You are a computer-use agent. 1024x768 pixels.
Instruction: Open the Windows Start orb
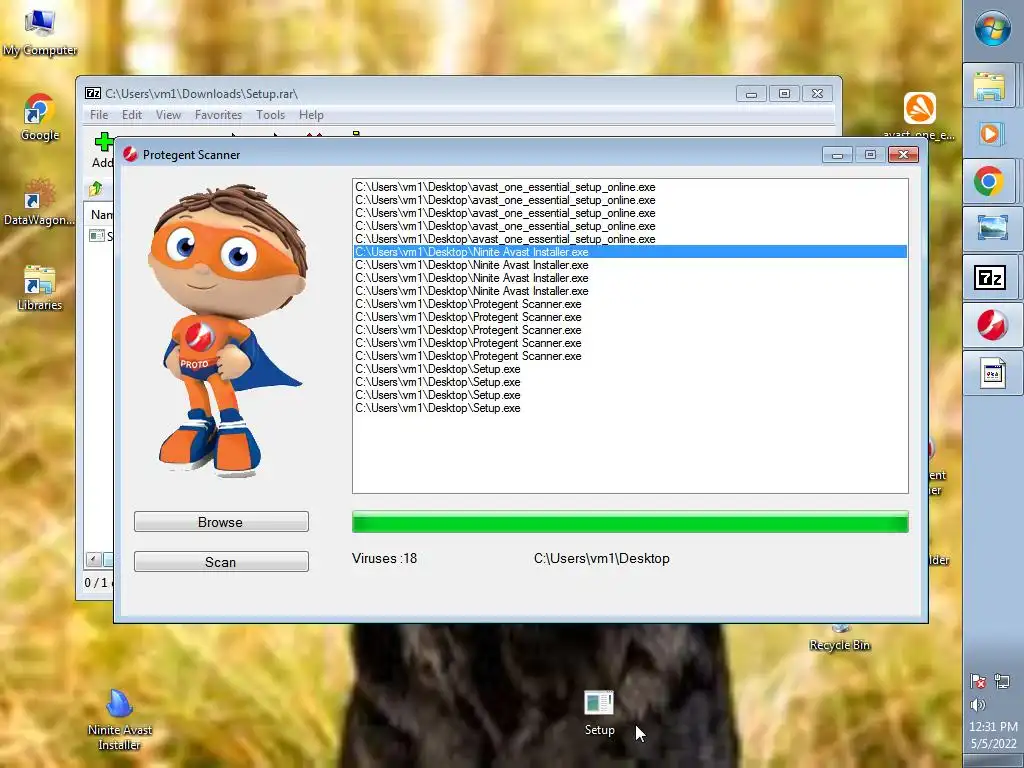point(993,29)
